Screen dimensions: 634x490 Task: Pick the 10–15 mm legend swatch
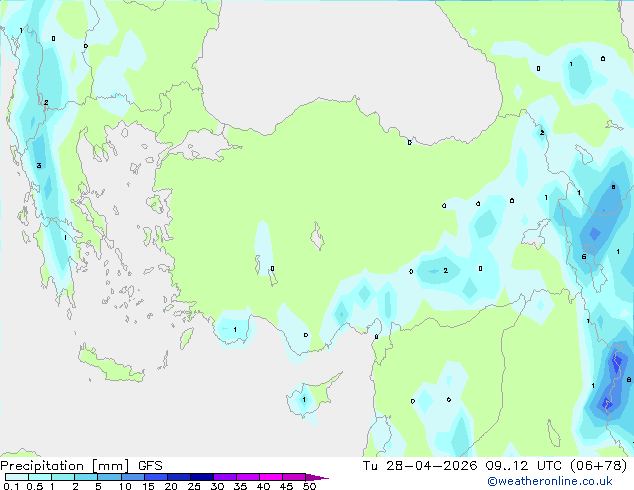pyautogui.click(x=133, y=477)
